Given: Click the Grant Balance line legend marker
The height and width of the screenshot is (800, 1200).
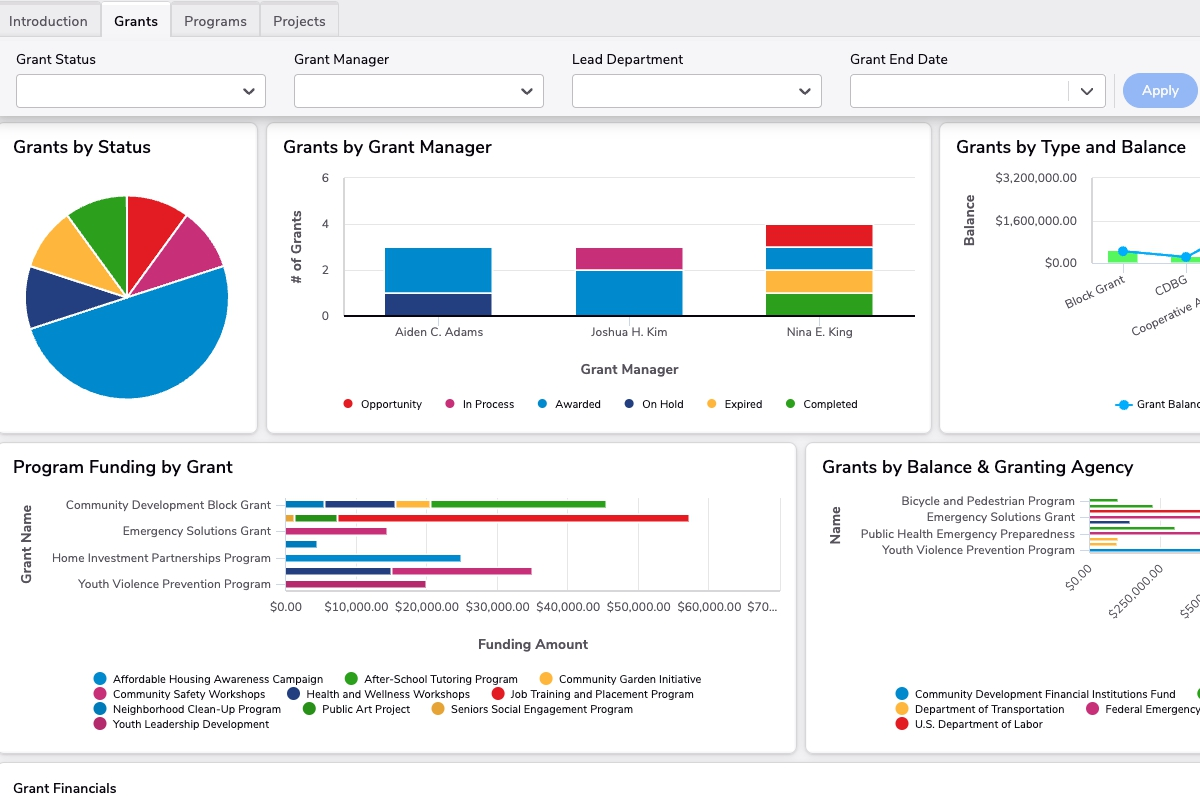Looking at the screenshot, I should point(1124,405).
